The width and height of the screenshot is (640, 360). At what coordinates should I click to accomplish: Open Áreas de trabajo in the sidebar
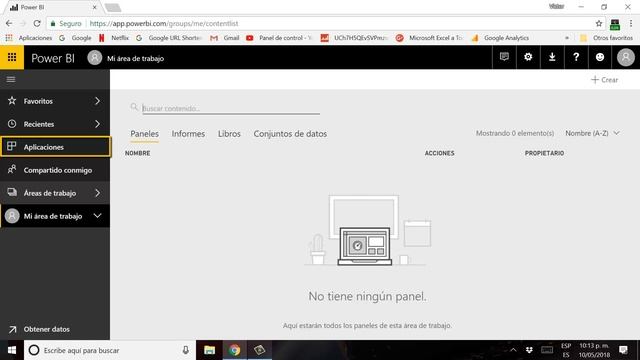(55, 193)
